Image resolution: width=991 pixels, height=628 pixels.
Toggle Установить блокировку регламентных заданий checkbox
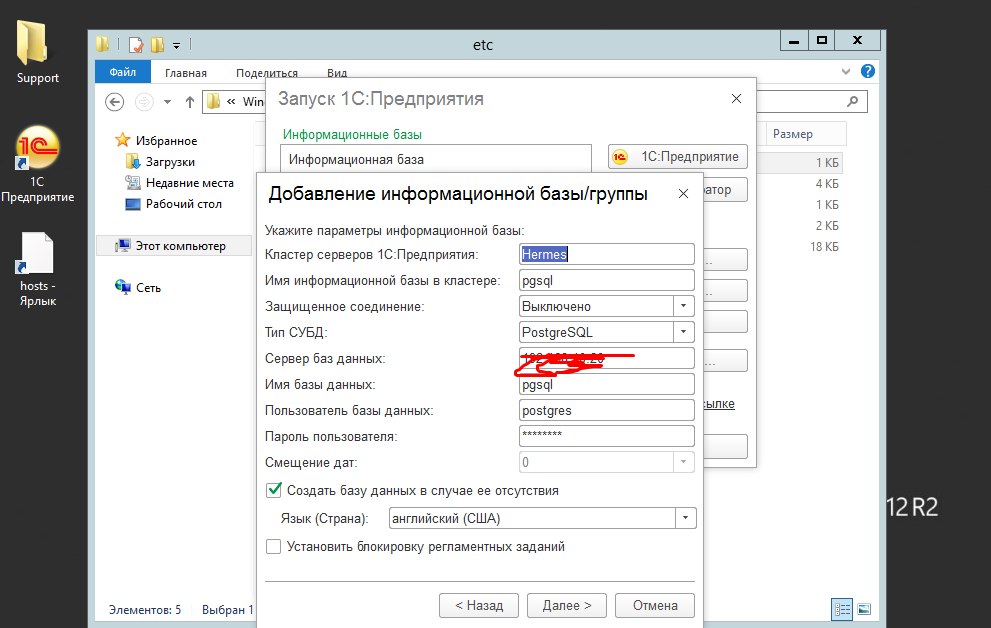click(x=274, y=546)
